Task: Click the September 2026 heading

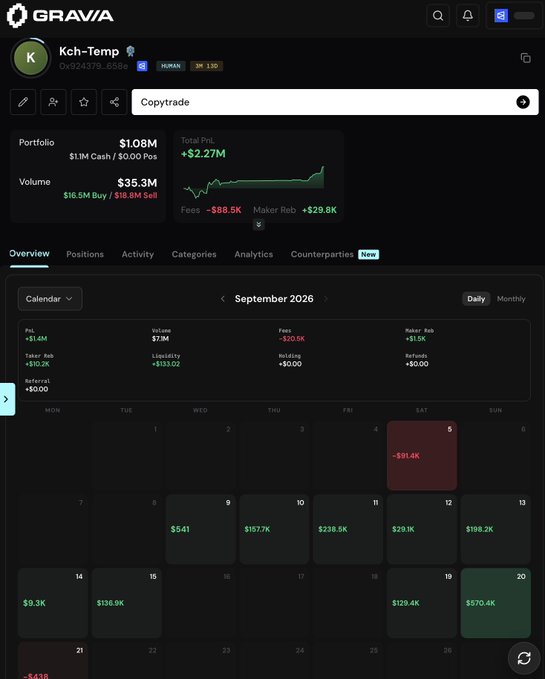Action: pos(274,299)
